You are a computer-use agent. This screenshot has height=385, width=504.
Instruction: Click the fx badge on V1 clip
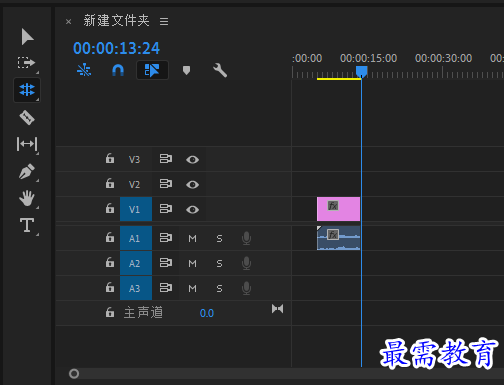[333, 206]
